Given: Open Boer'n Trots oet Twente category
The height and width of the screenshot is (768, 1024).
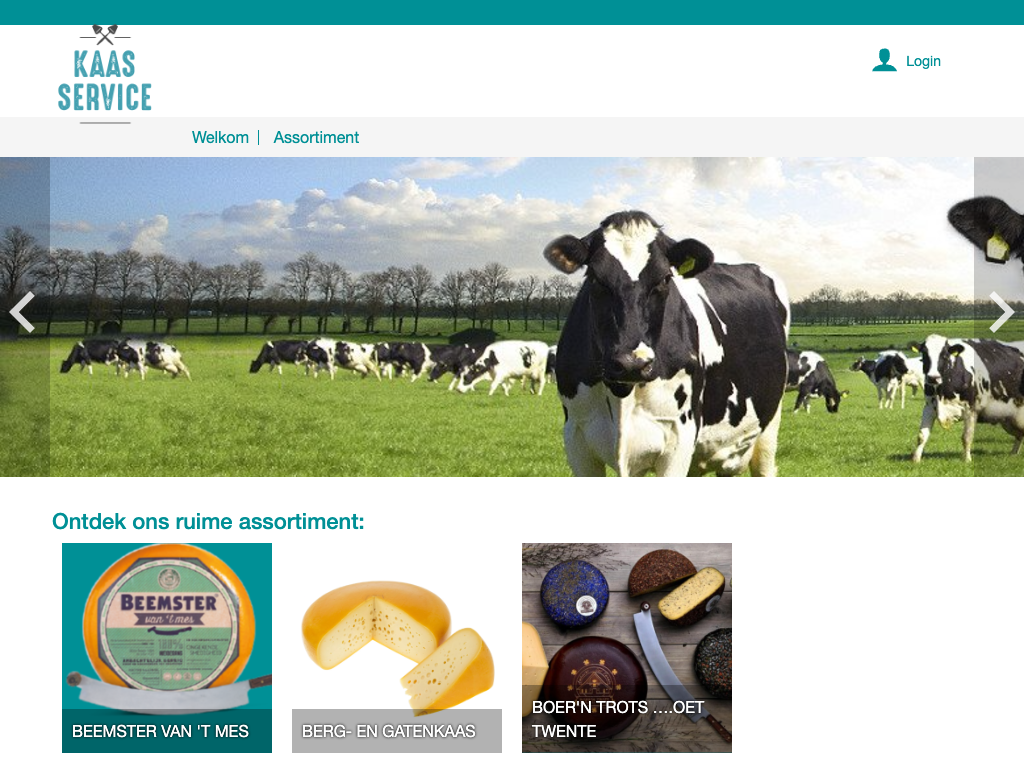Looking at the screenshot, I should coord(627,648).
